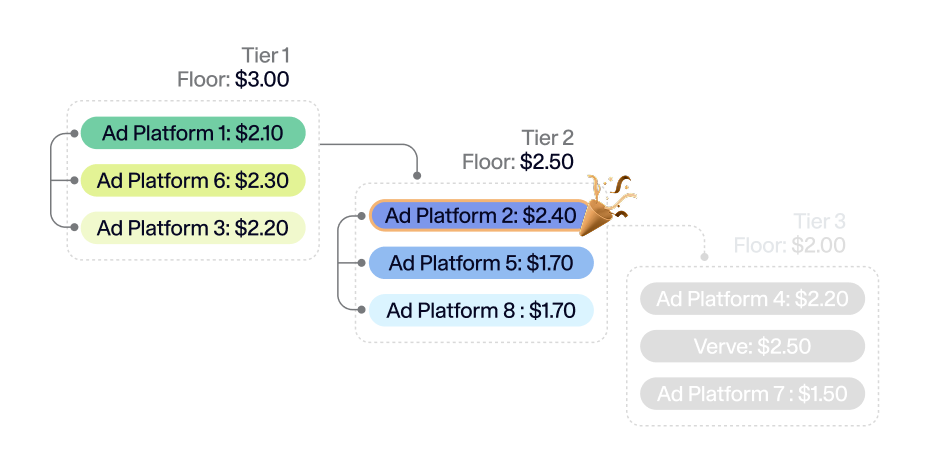The height and width of the screenshot is (470, 930).
Task: Click the connector dot left of Ad Platform 6
Action: point(75,181)
